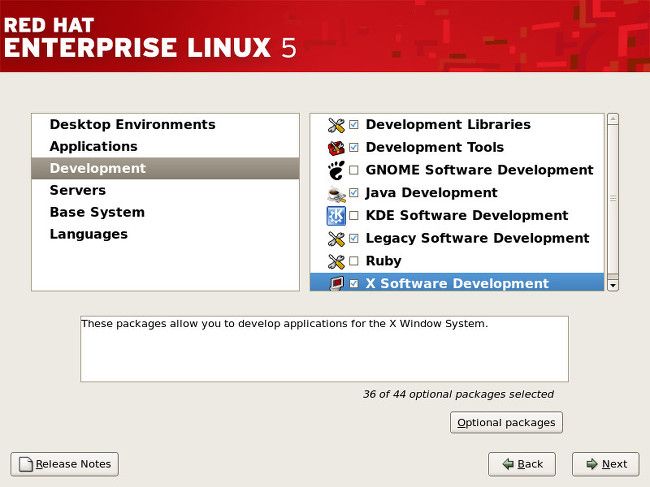Click the package list scrollbar up arrow

click(x=613, y=119)
